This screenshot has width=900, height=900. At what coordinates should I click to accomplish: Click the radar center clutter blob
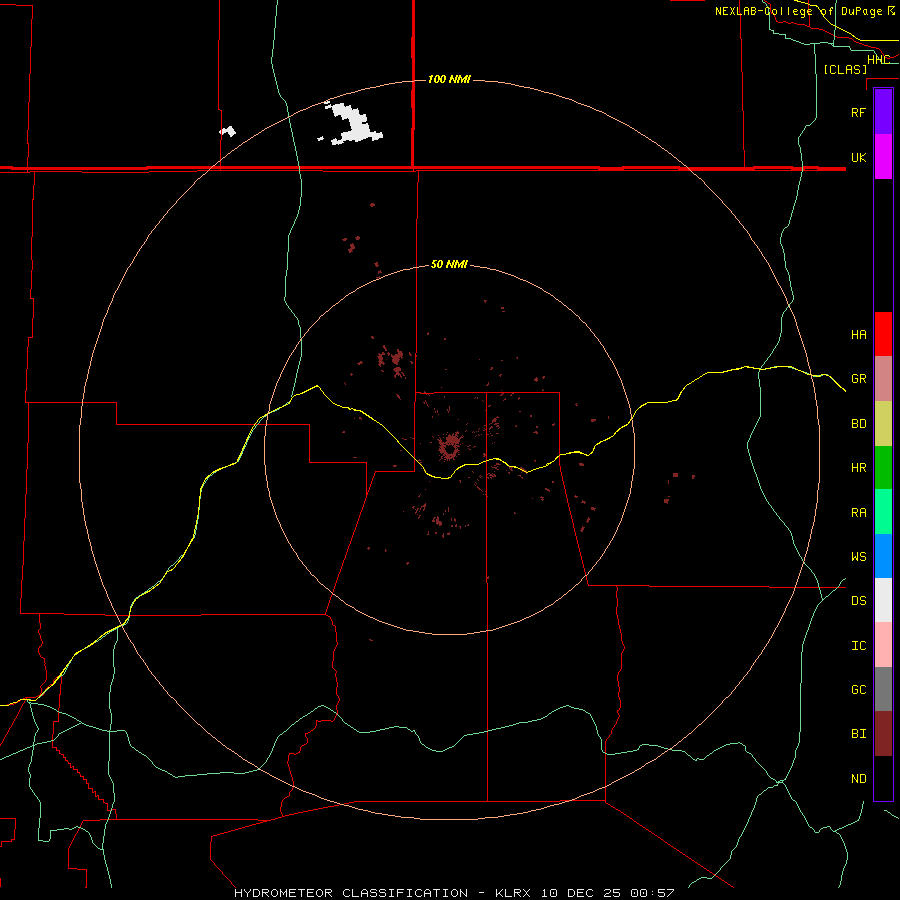pyautogui.click(x=449, y=447)
